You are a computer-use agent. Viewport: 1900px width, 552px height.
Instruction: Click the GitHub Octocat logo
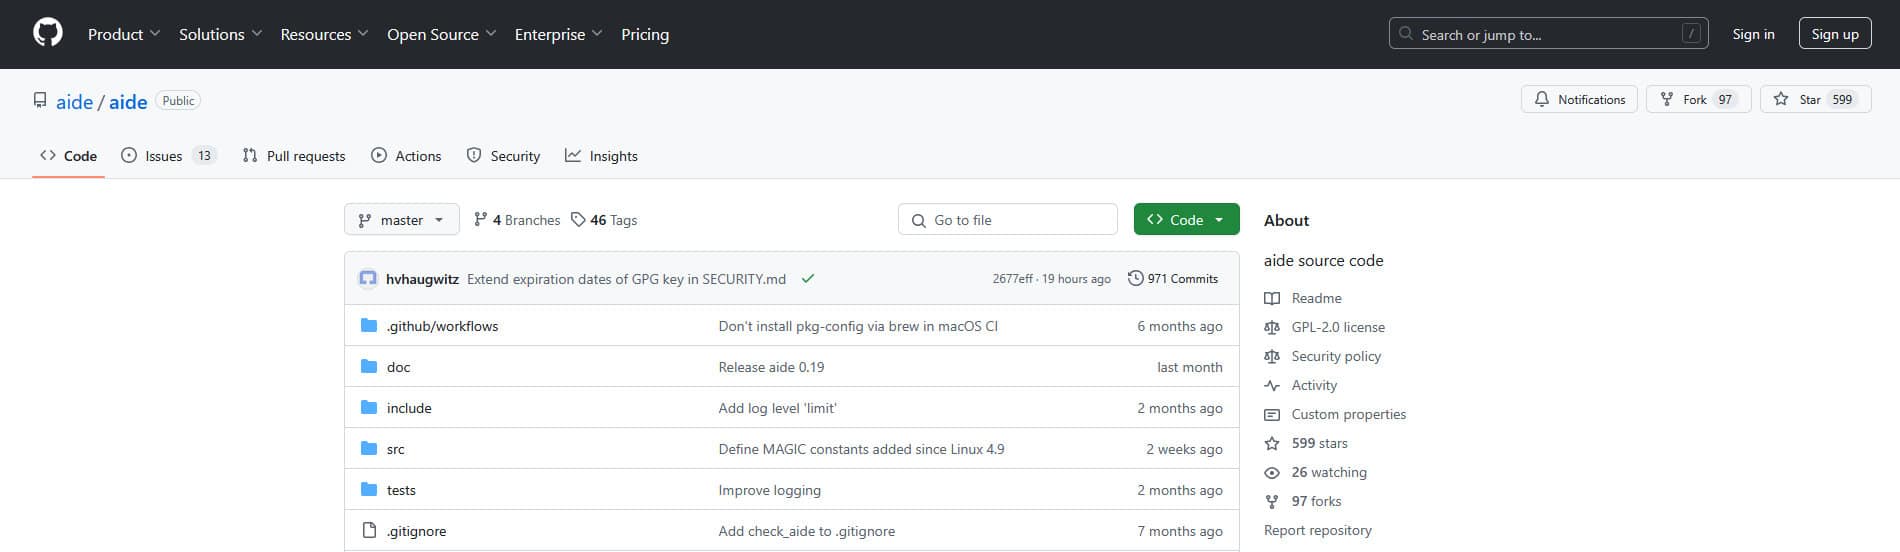click(48, 33)
